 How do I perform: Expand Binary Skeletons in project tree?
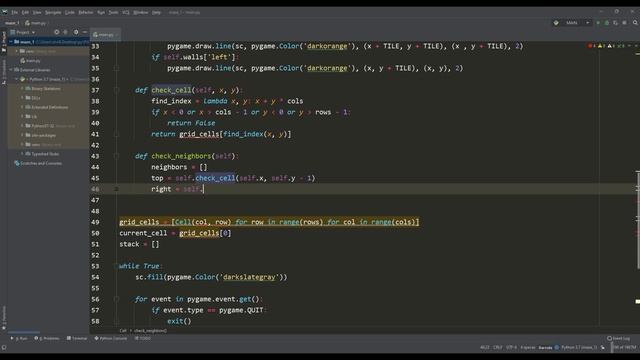(22, 89)
